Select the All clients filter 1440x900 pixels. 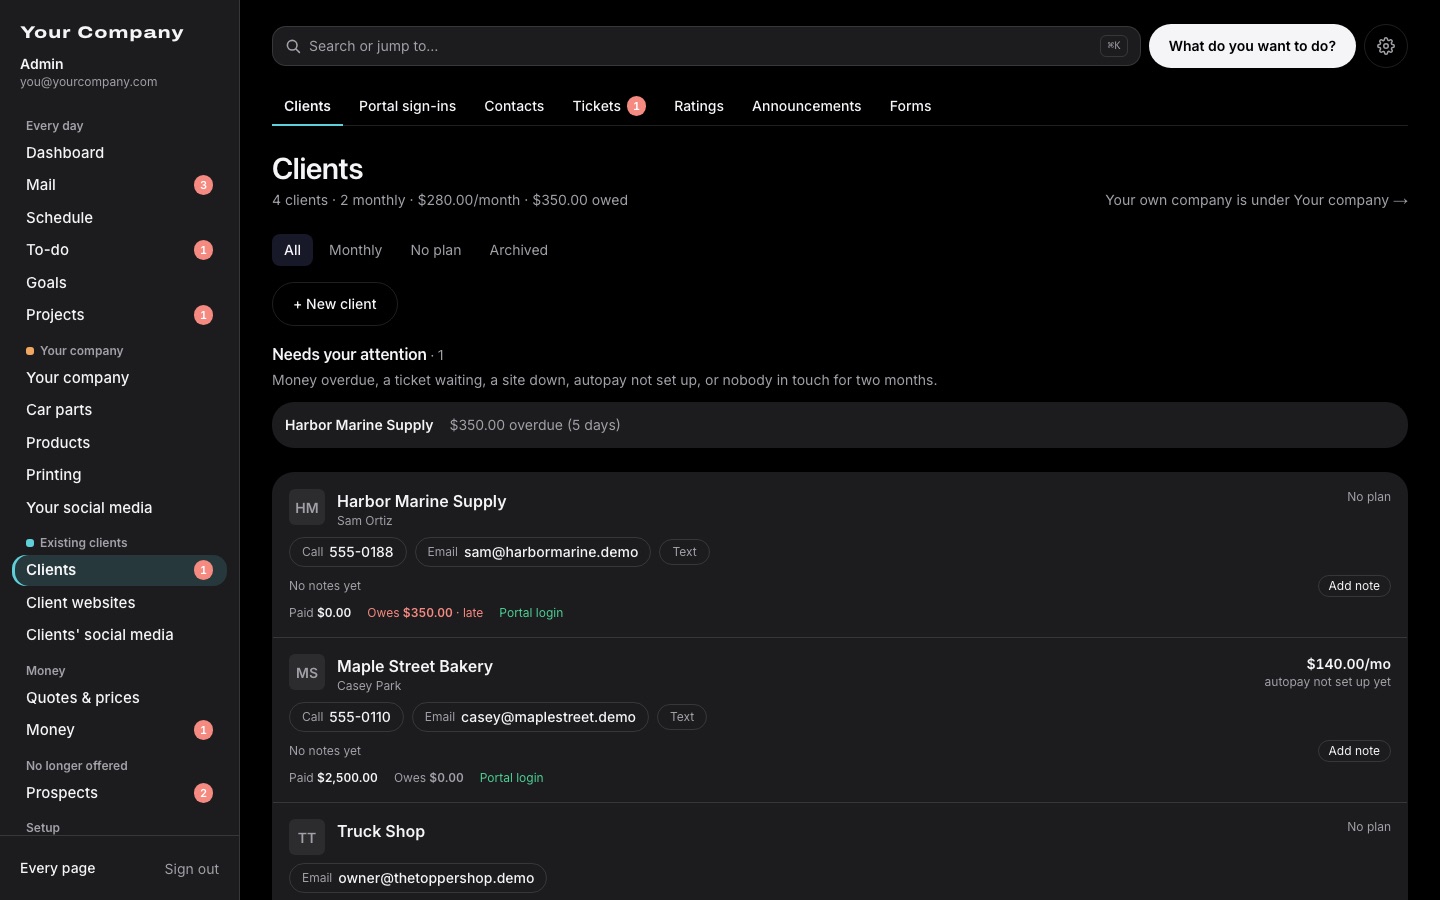click(x=292, y=250)
